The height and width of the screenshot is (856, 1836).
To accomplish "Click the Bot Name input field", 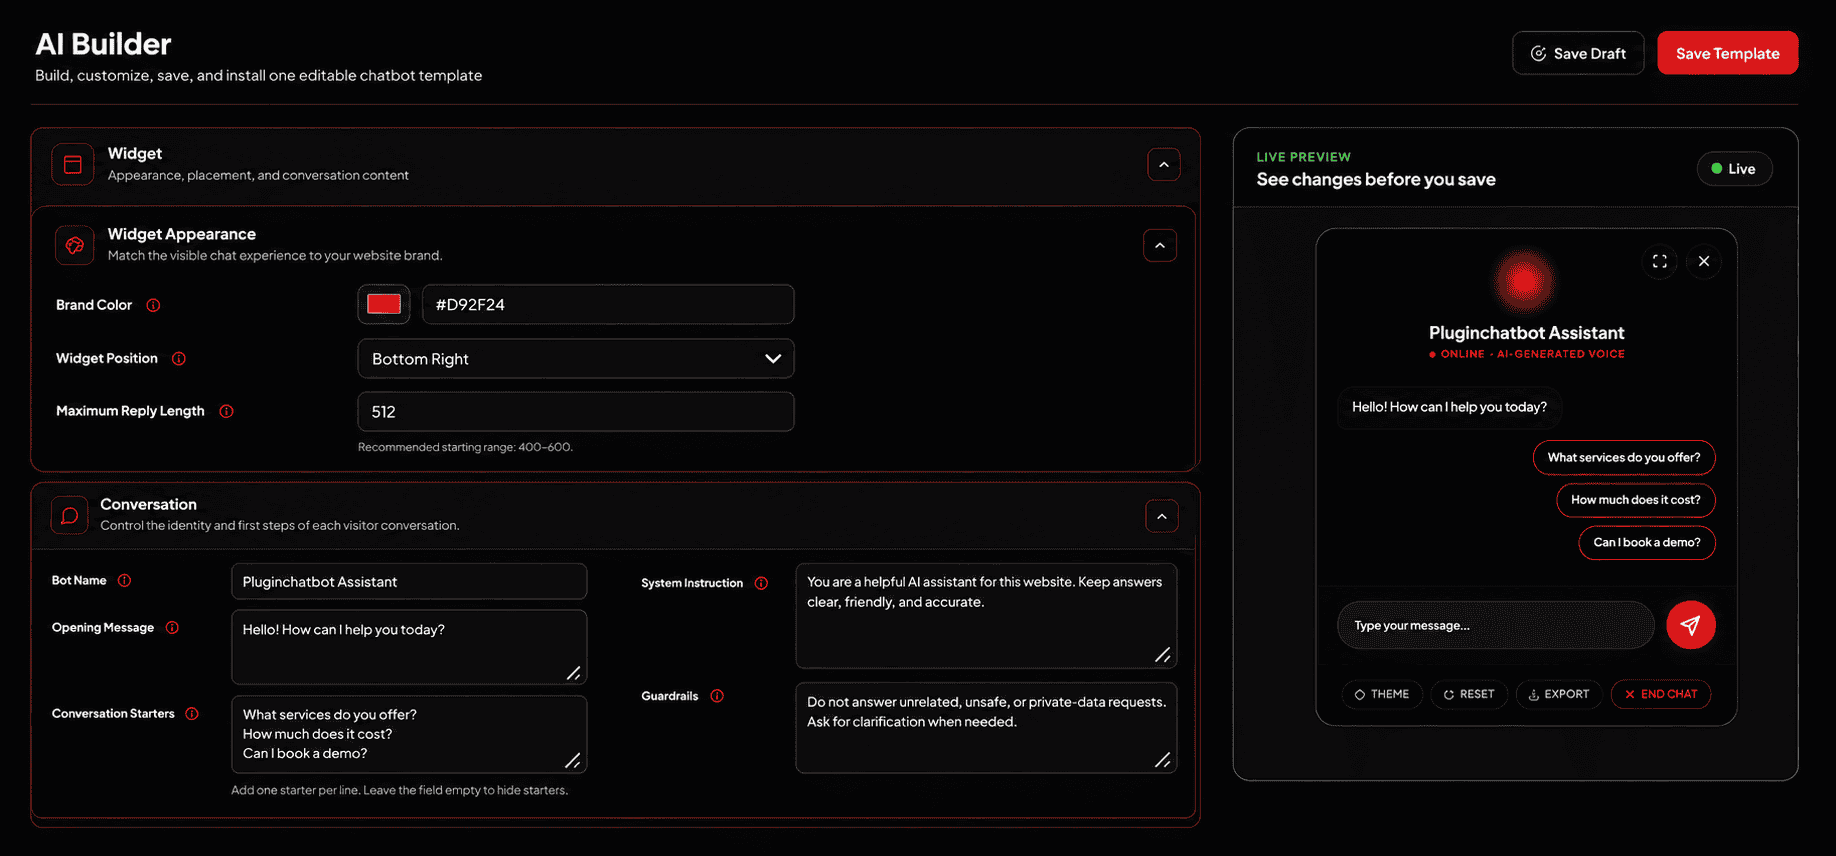I will pos(409,581).
